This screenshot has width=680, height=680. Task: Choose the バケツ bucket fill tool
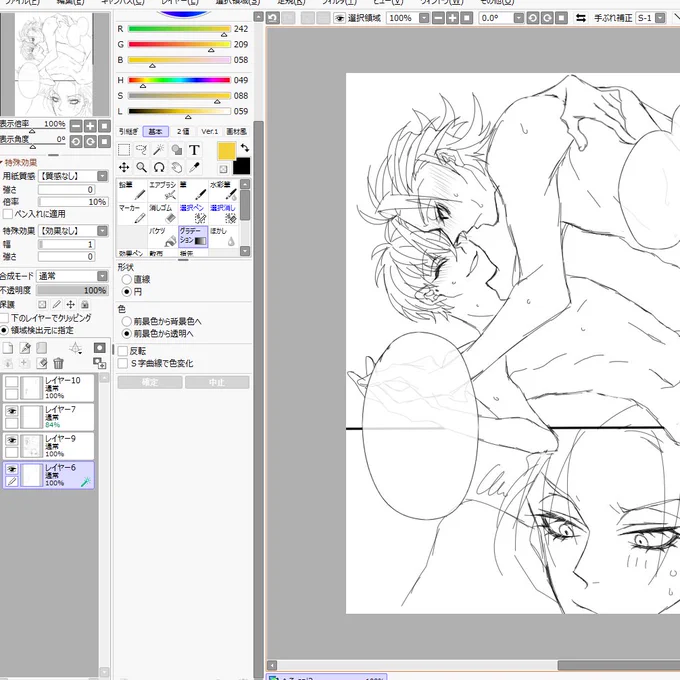[162, 237]
